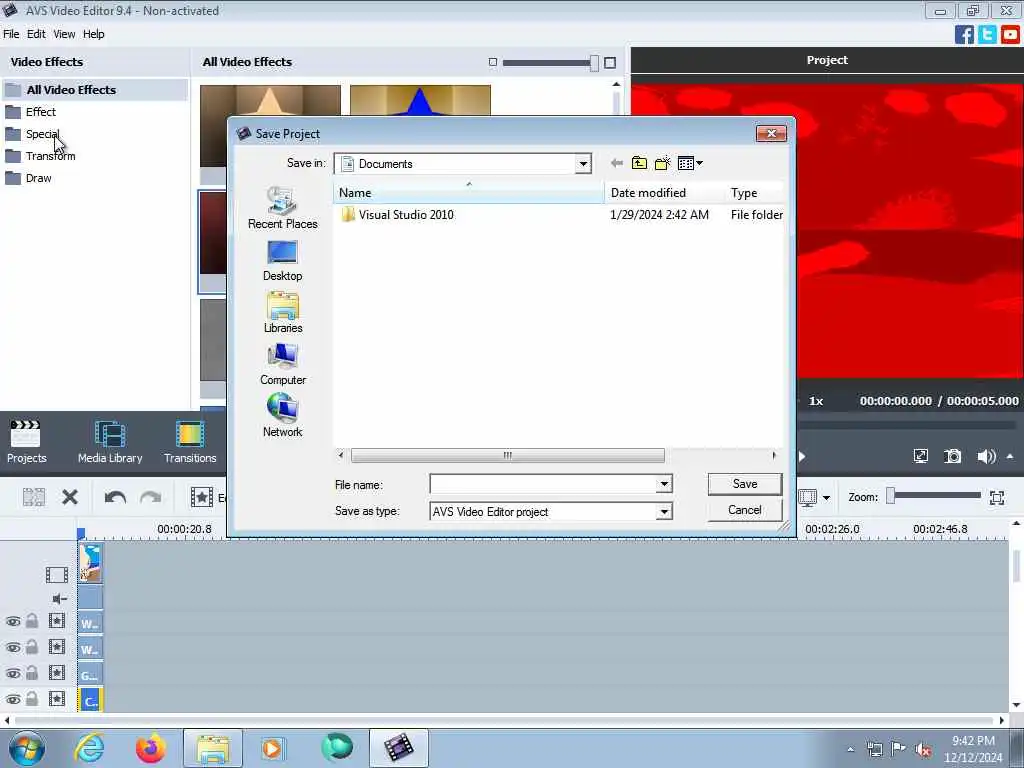
Task: Expand the volume control arrow in preview
Action: pos(1010,456)
